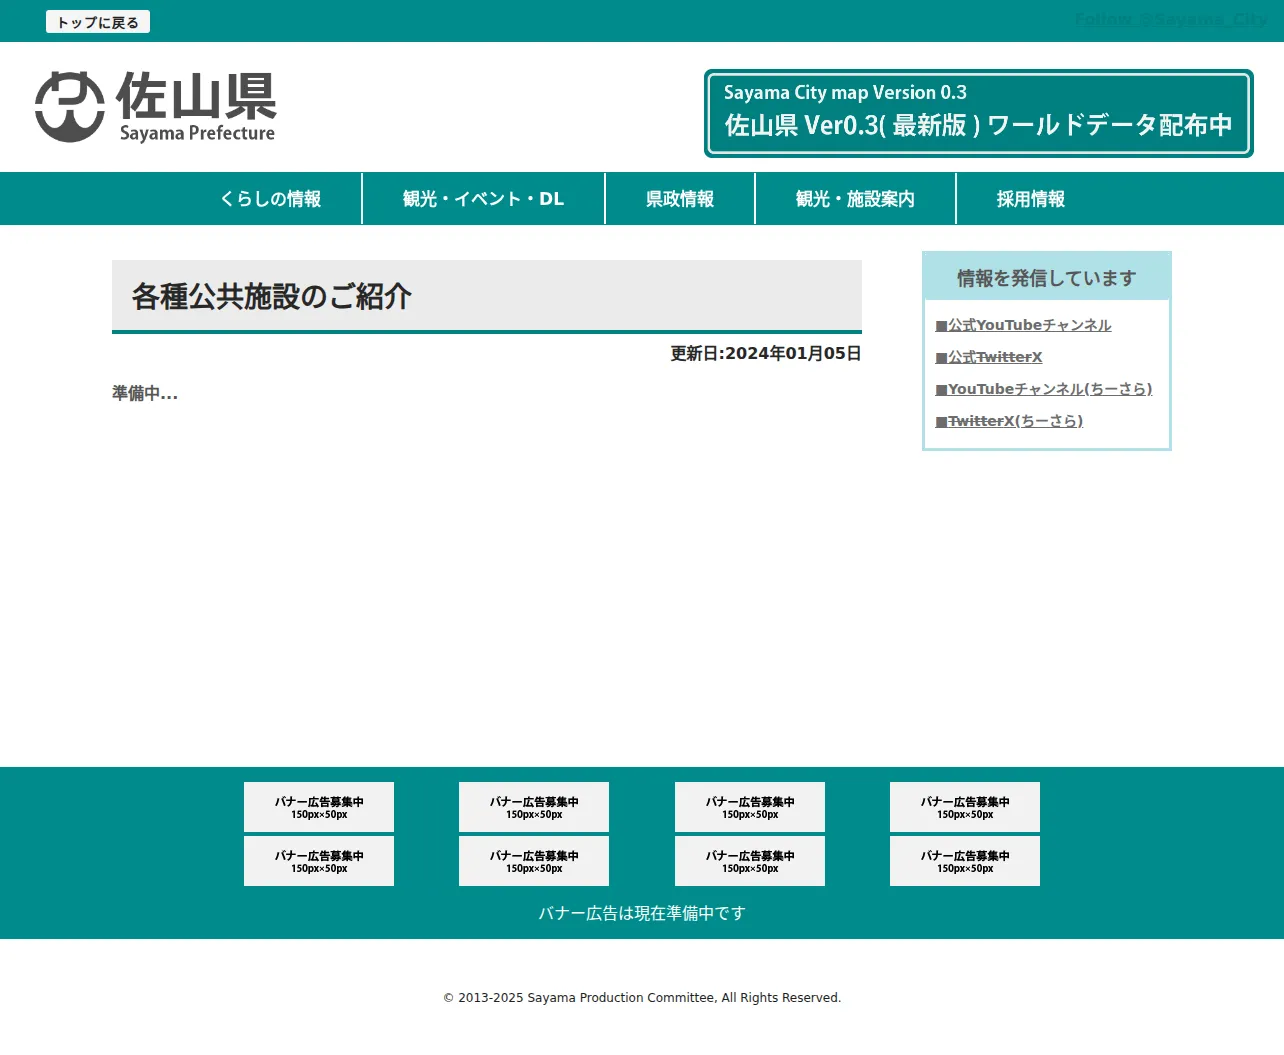
Task: Follow the TwitterX(ちーさら) link
Action: pyautogui.click(x=1009, y=421)
